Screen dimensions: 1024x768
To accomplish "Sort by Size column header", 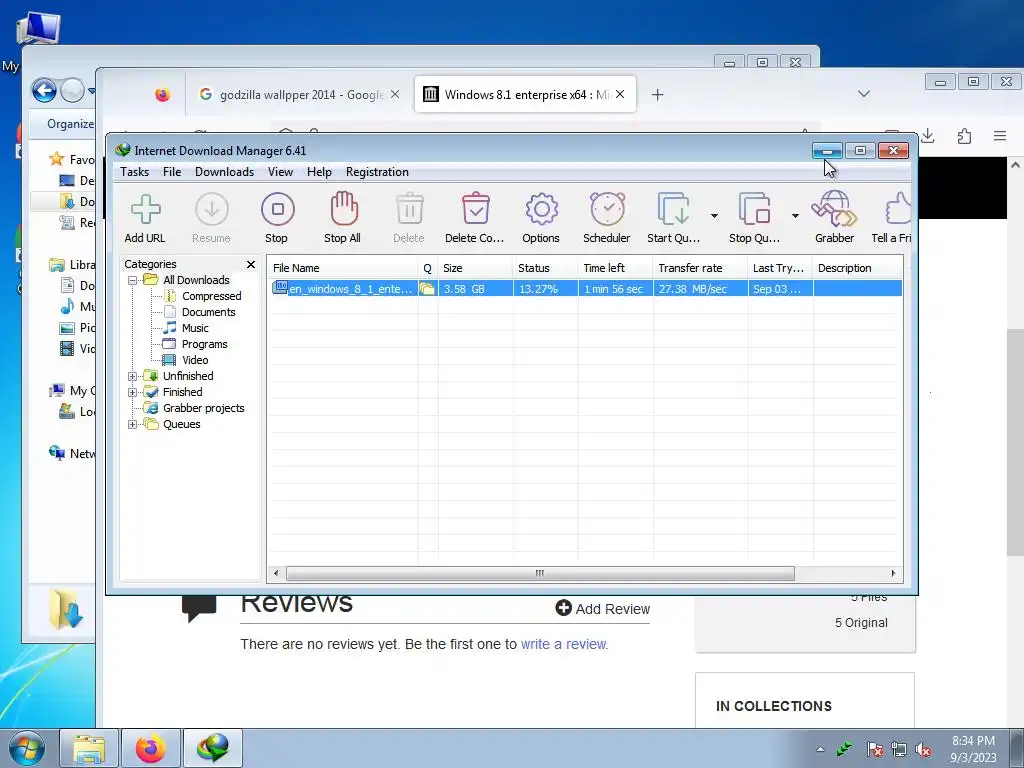I will (475, 268).
